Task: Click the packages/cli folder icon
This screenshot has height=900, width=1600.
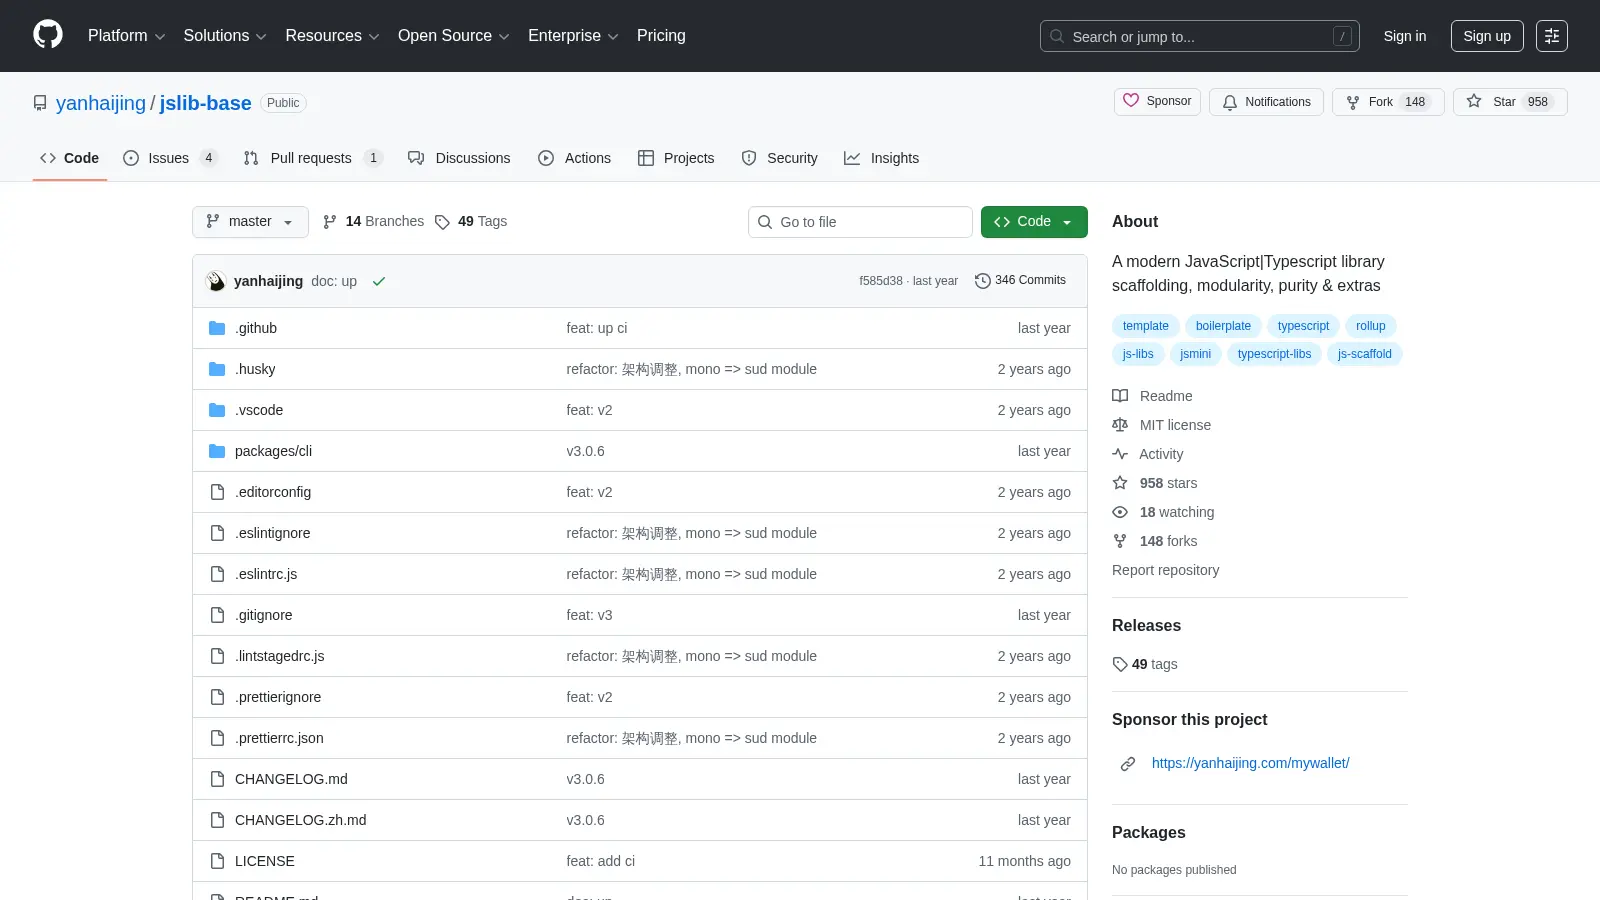Action: [217, 451]
